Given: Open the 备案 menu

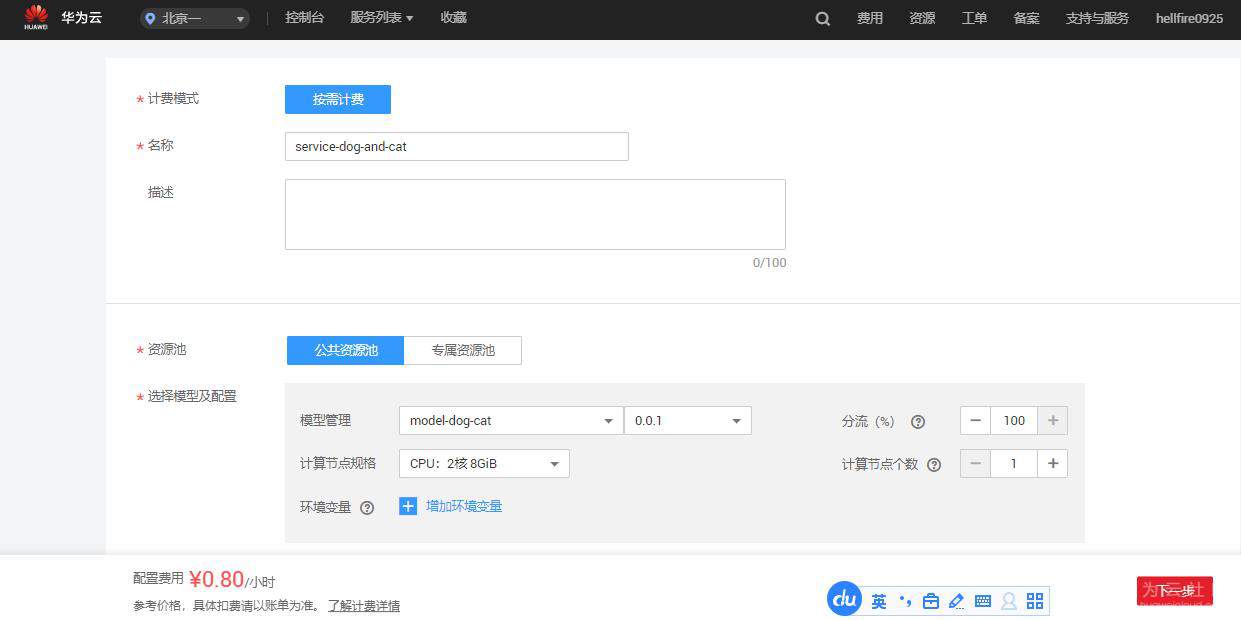Looking at the screenshot, I should [1026, 18].
